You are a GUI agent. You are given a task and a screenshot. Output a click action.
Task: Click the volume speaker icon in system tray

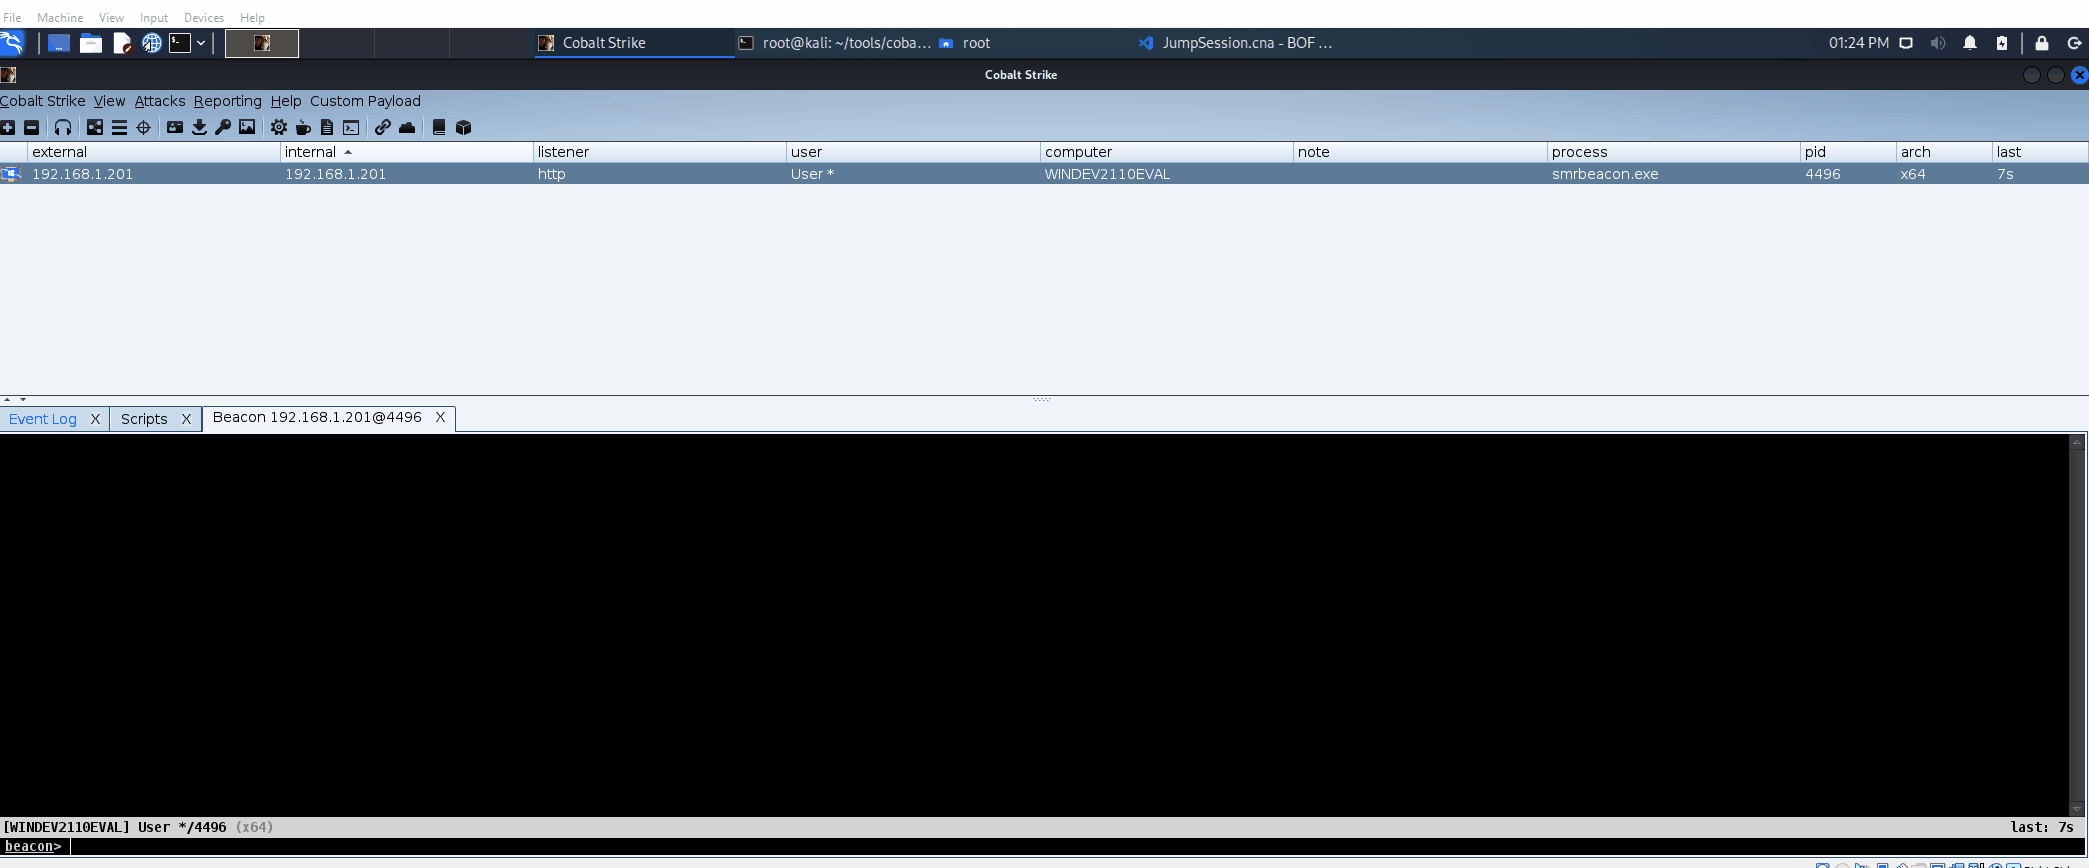pos(1938,43)
